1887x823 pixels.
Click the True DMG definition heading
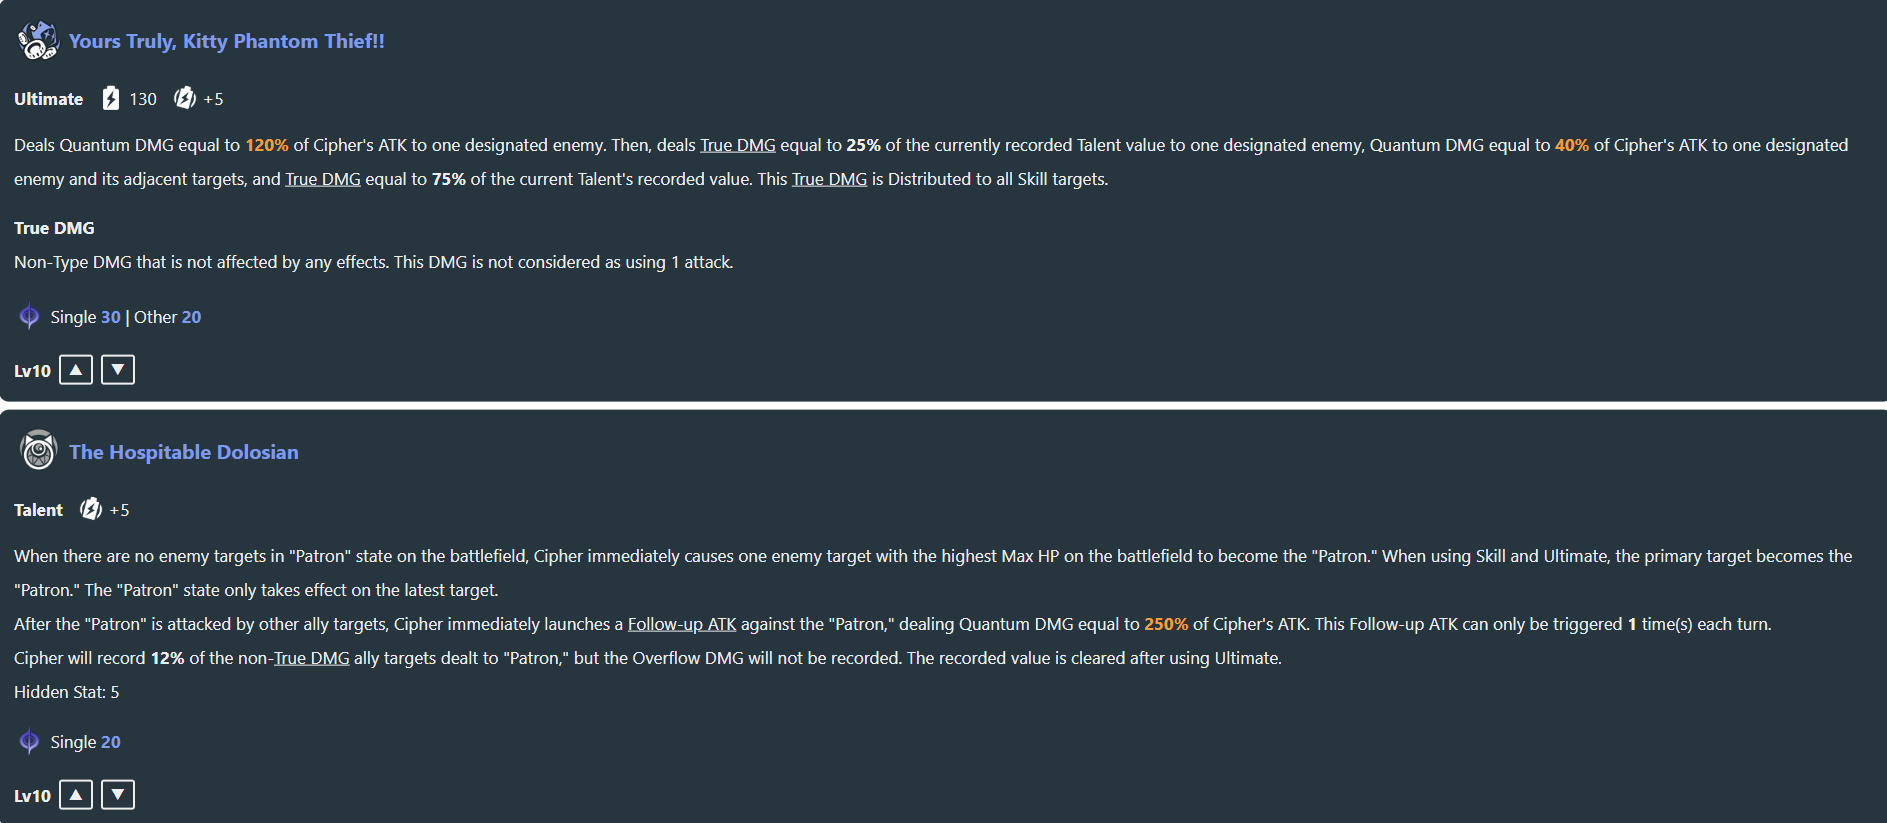click(x=54, y=228)
